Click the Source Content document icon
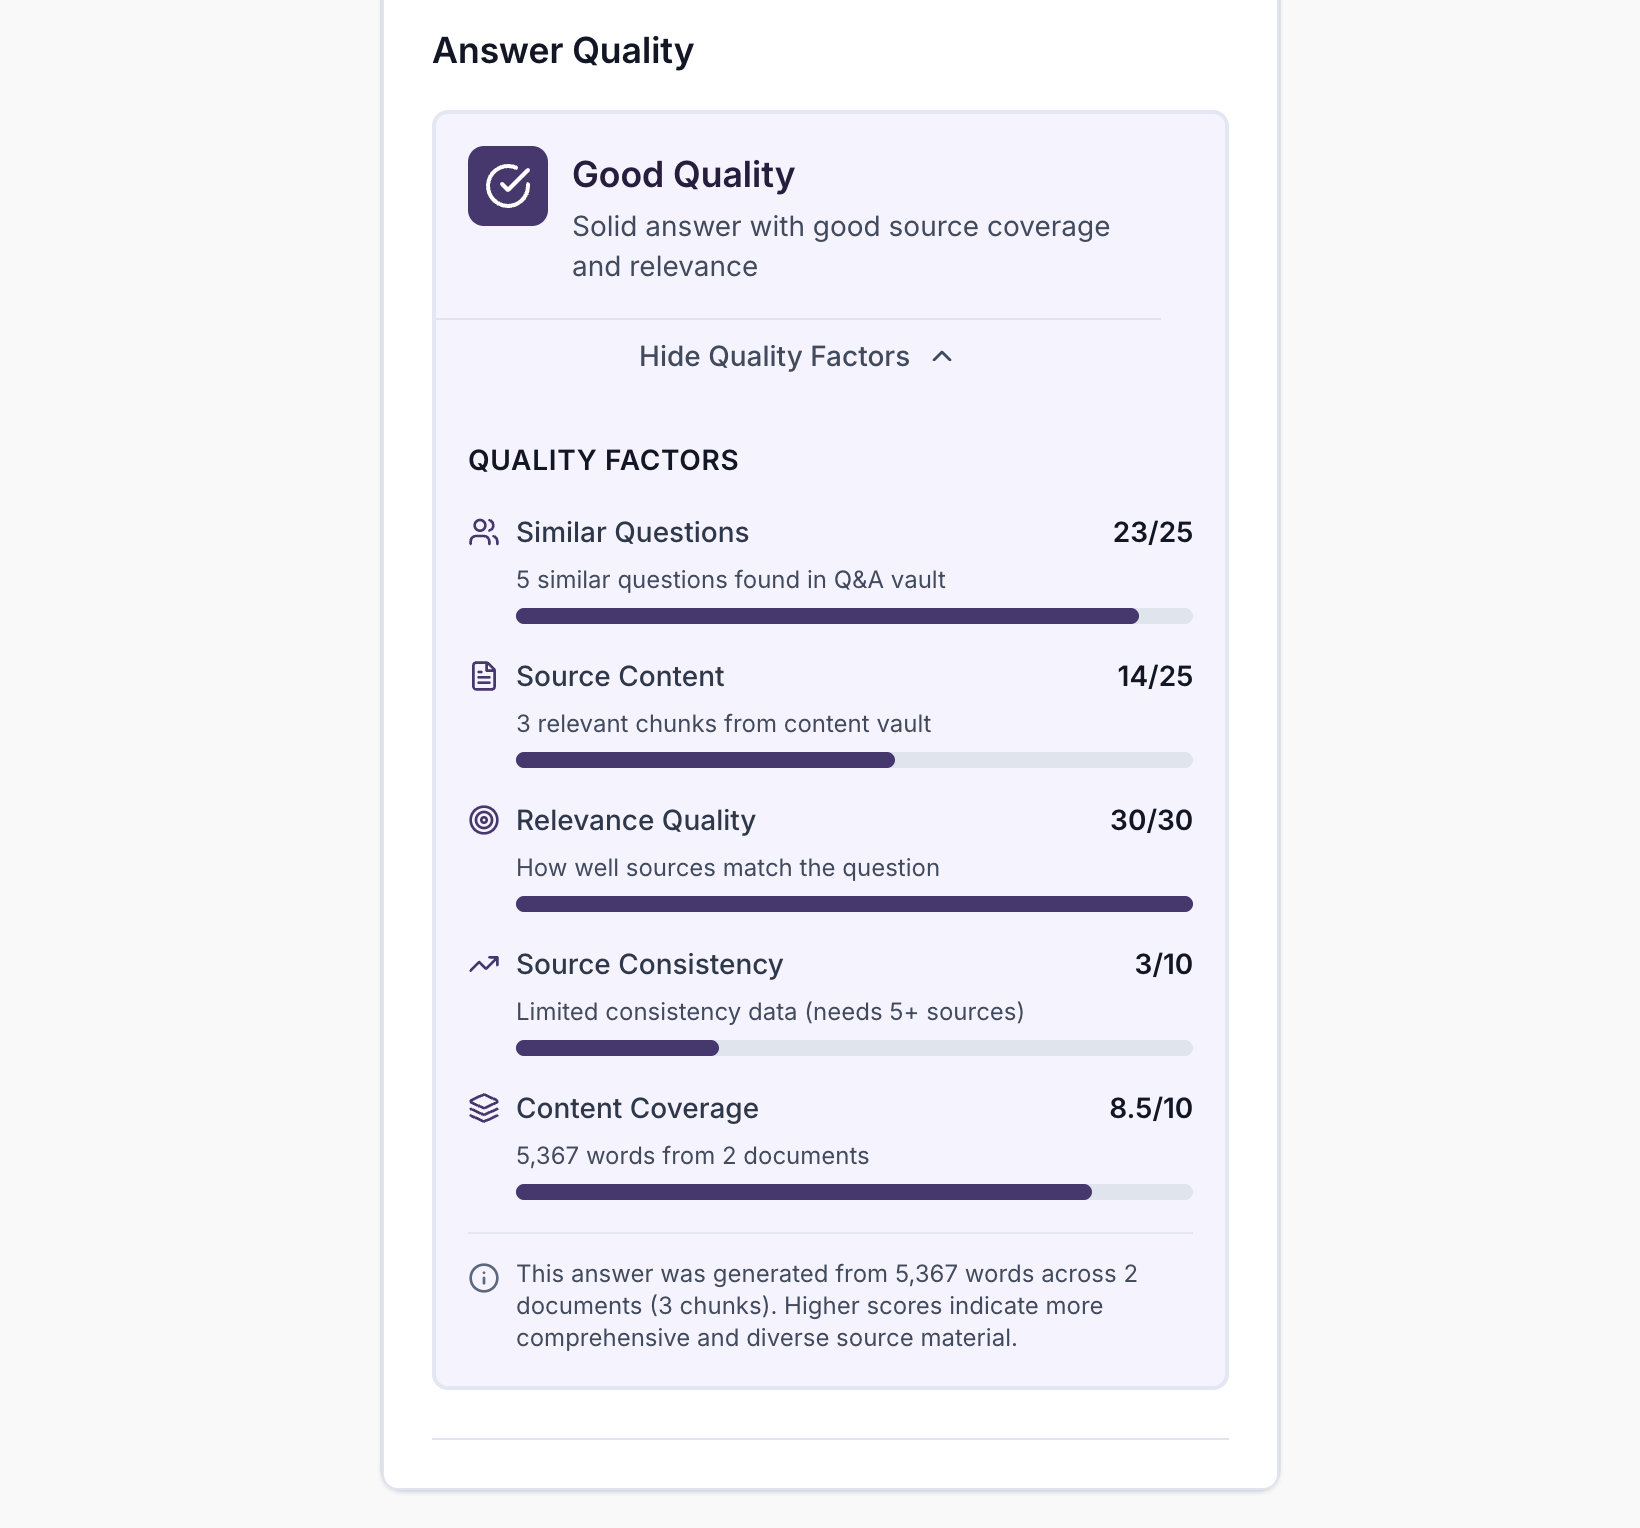The height and width of the screenshot is (1528, 1640). click(x=485, y=676)
